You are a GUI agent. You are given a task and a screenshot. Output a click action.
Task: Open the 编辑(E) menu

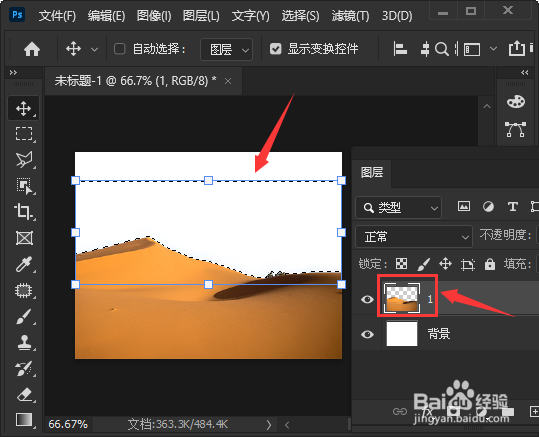pos(106,15)
